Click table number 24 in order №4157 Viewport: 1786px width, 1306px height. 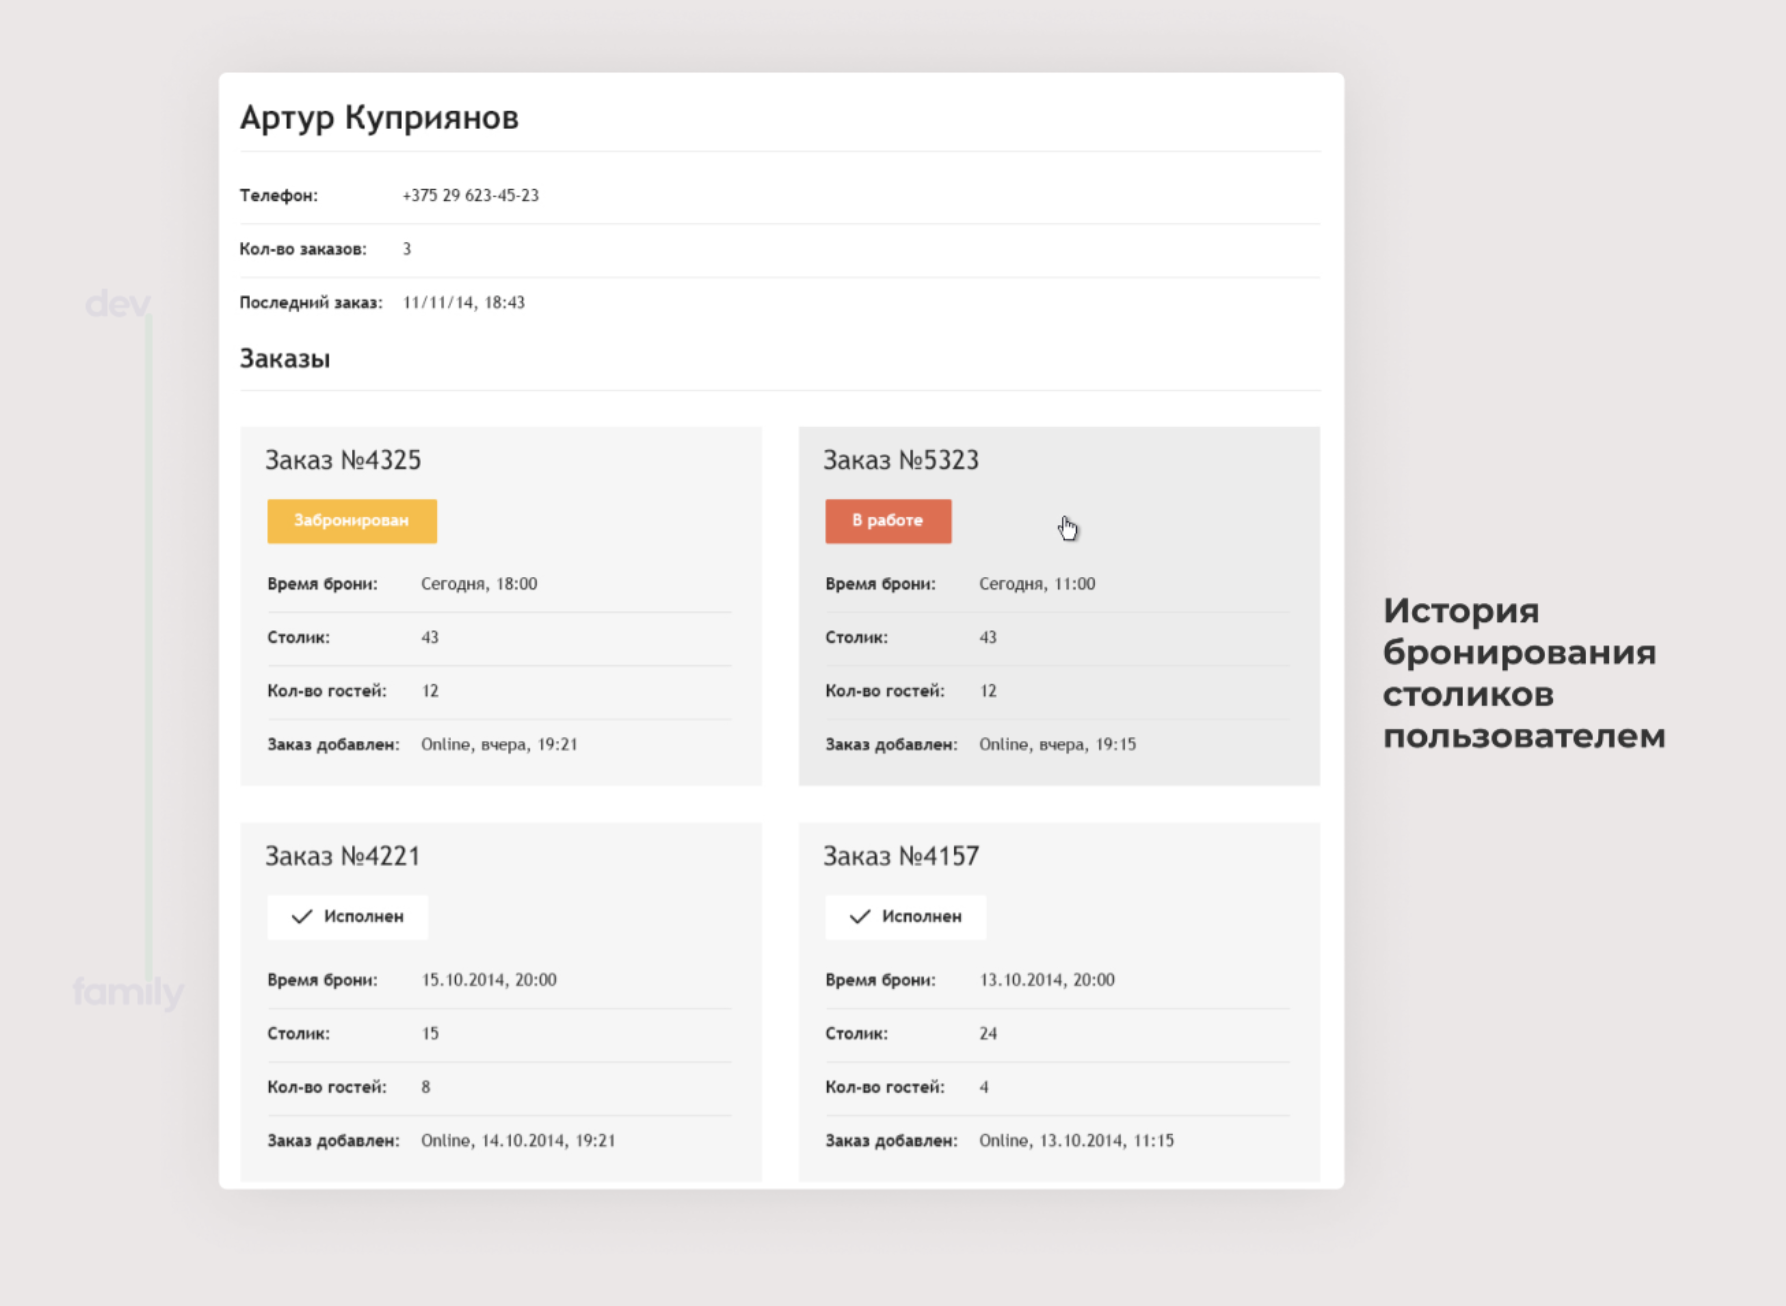tap(988, 1033)
